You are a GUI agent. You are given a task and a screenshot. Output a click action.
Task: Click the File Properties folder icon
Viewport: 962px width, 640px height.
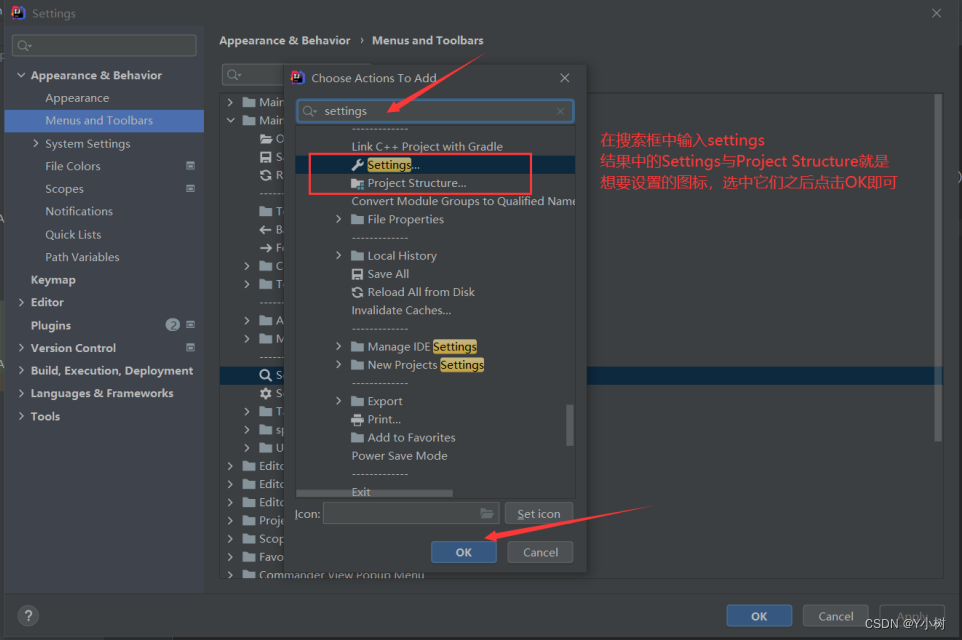pos(358,220)
